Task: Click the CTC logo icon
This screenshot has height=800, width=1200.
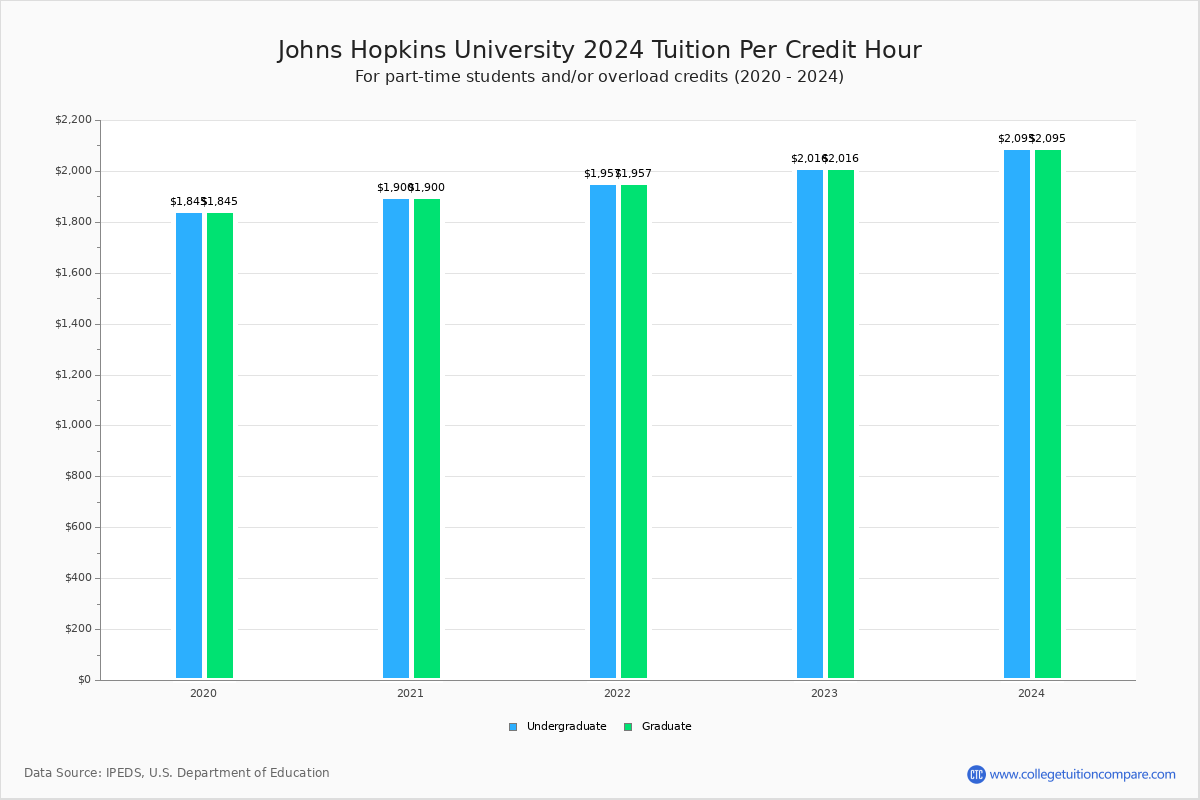Action: (976, 774)
